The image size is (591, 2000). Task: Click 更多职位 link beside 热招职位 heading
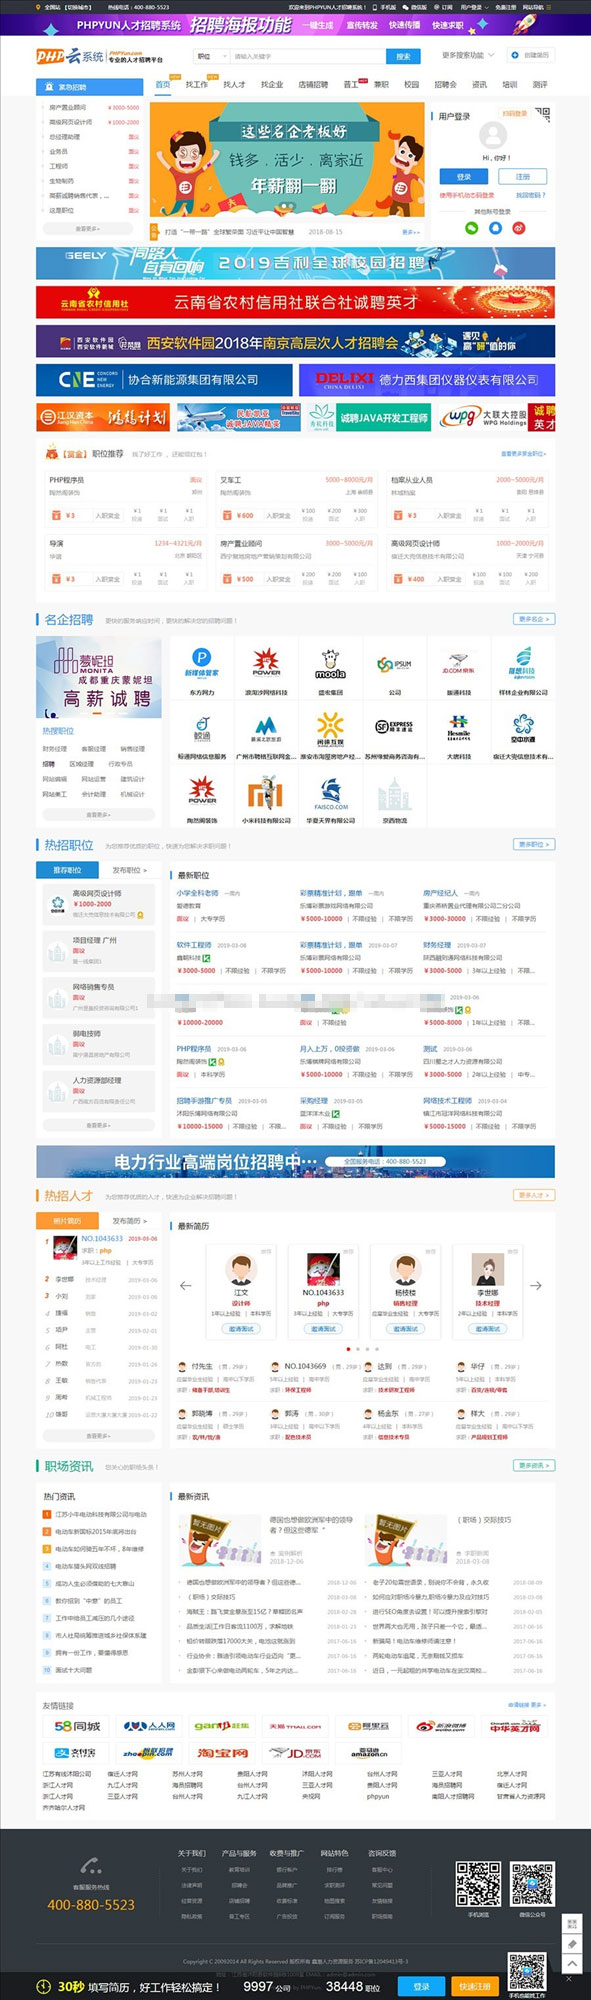pos(533,845)
